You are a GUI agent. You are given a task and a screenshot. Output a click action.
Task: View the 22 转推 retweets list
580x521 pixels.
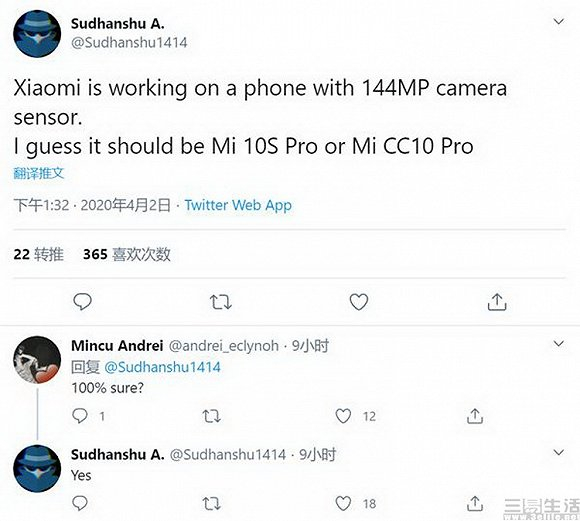38,254
